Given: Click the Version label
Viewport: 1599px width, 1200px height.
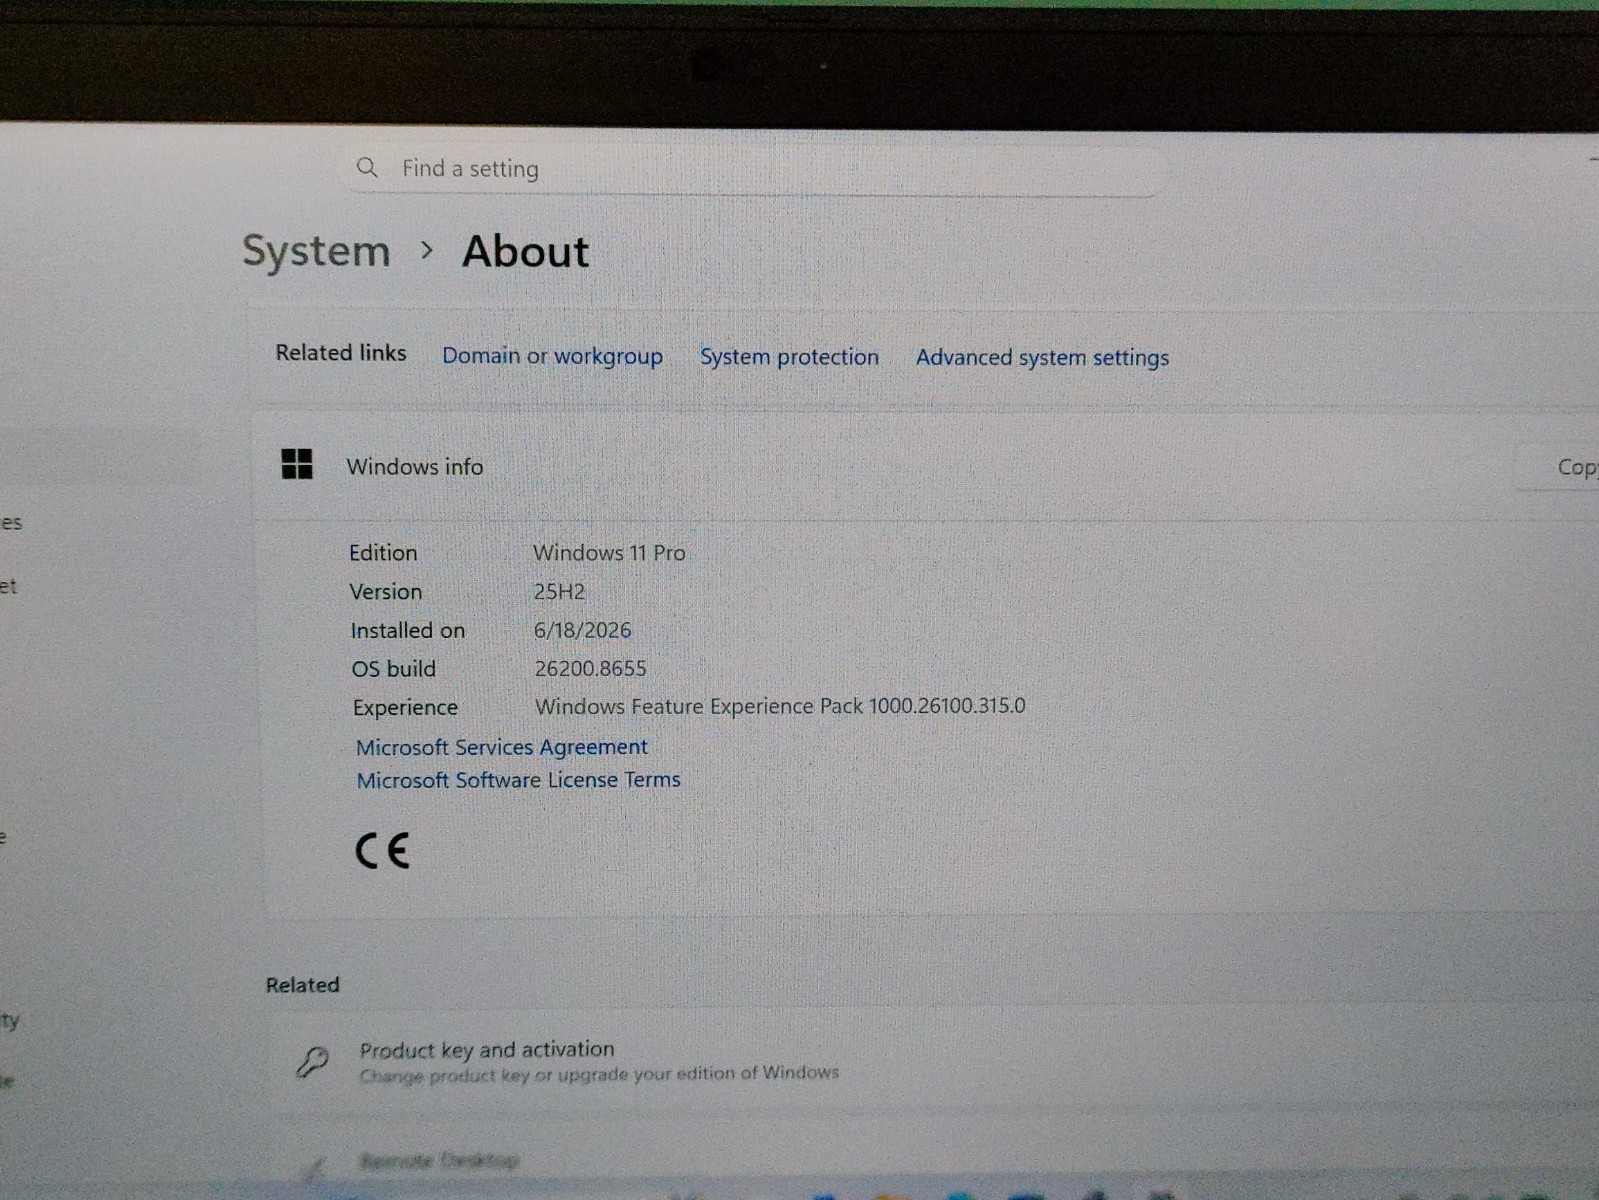Looking at the screenshot, I should pyautogui.click(x=386, y=592).
